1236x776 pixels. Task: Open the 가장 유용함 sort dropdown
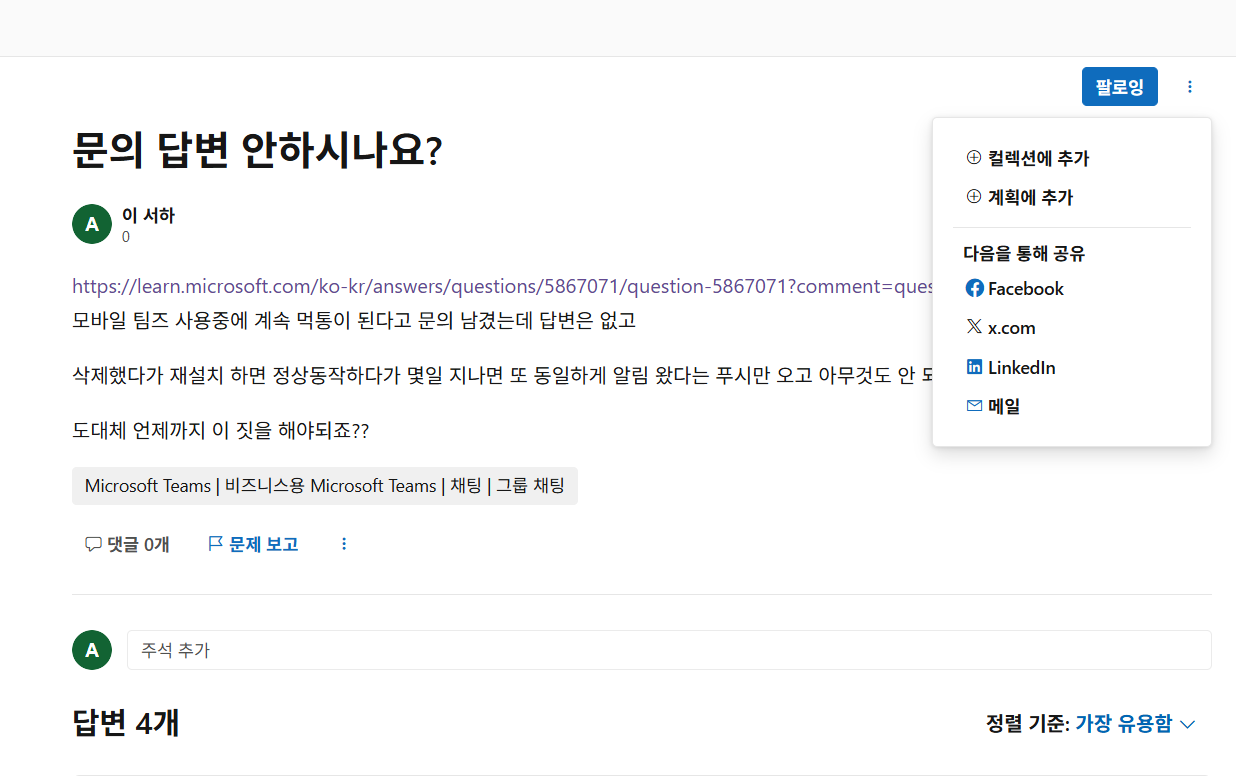[x=1136, y=724]
